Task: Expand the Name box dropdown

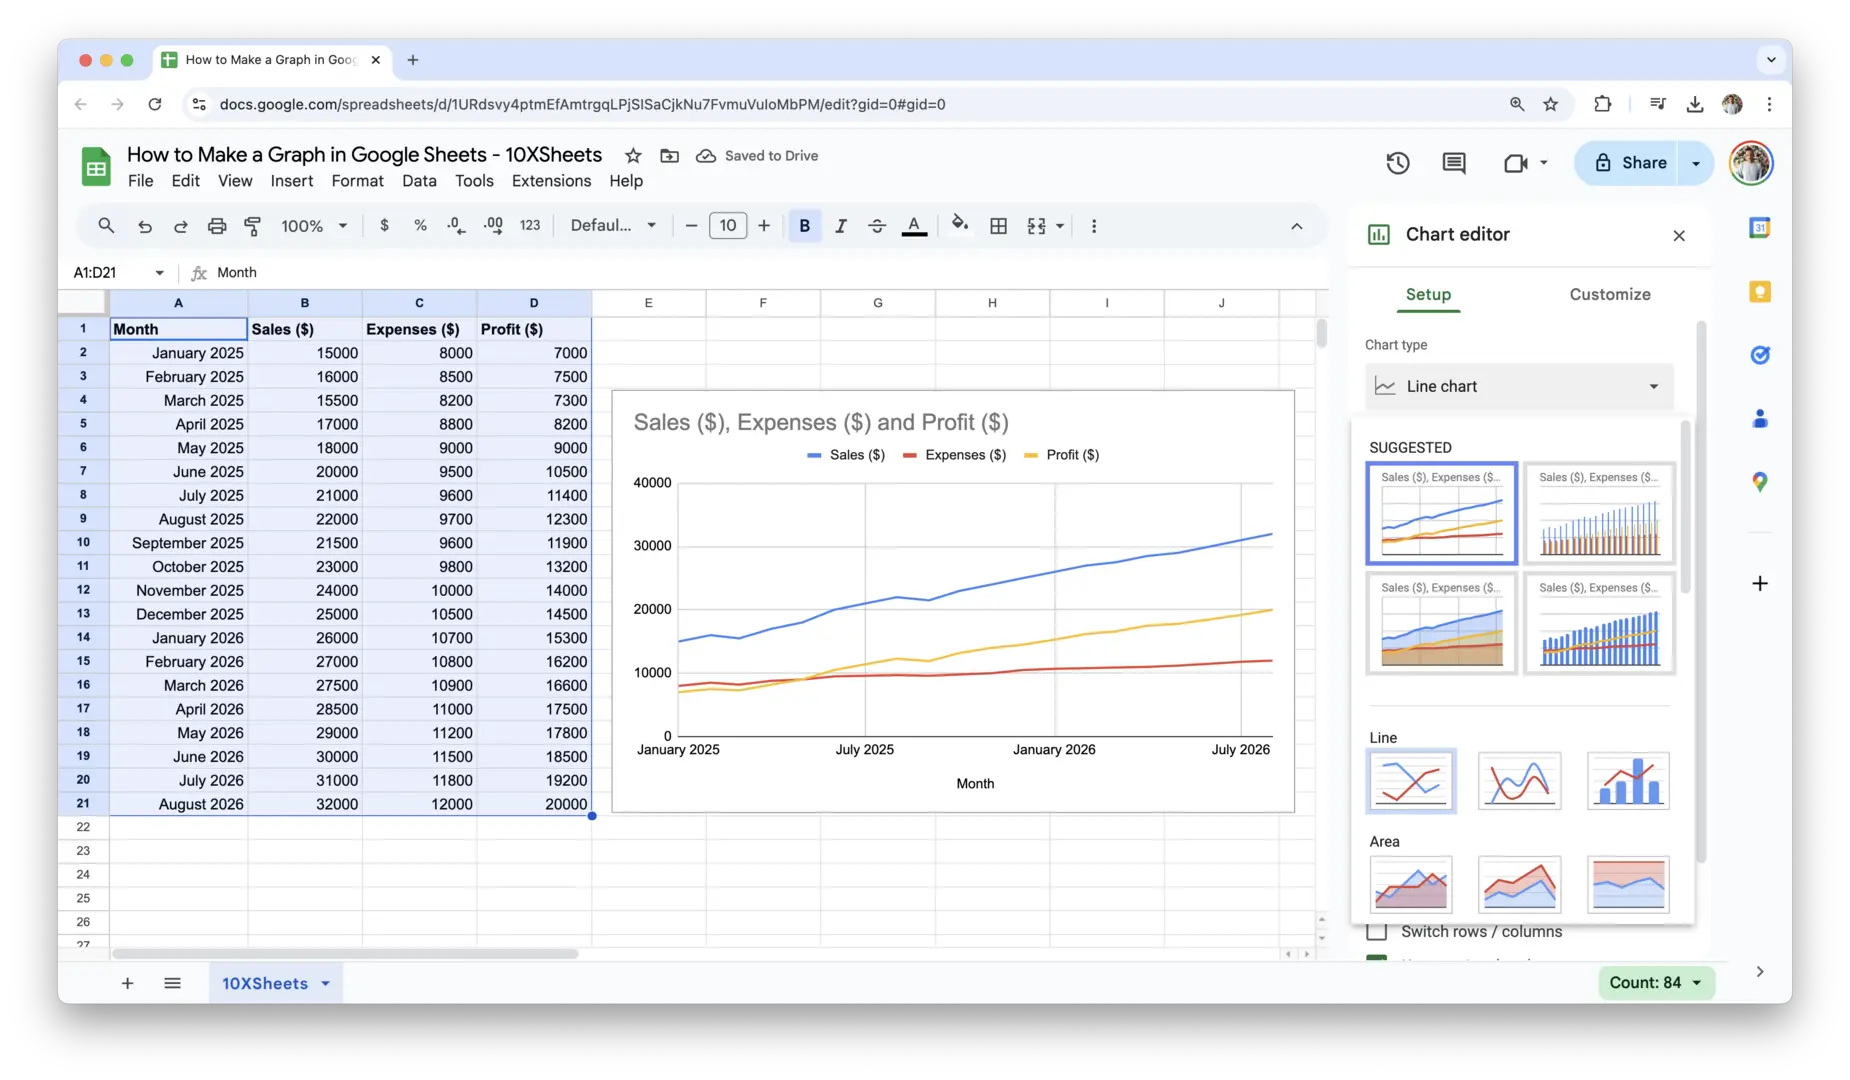Action: coord(159,273)
